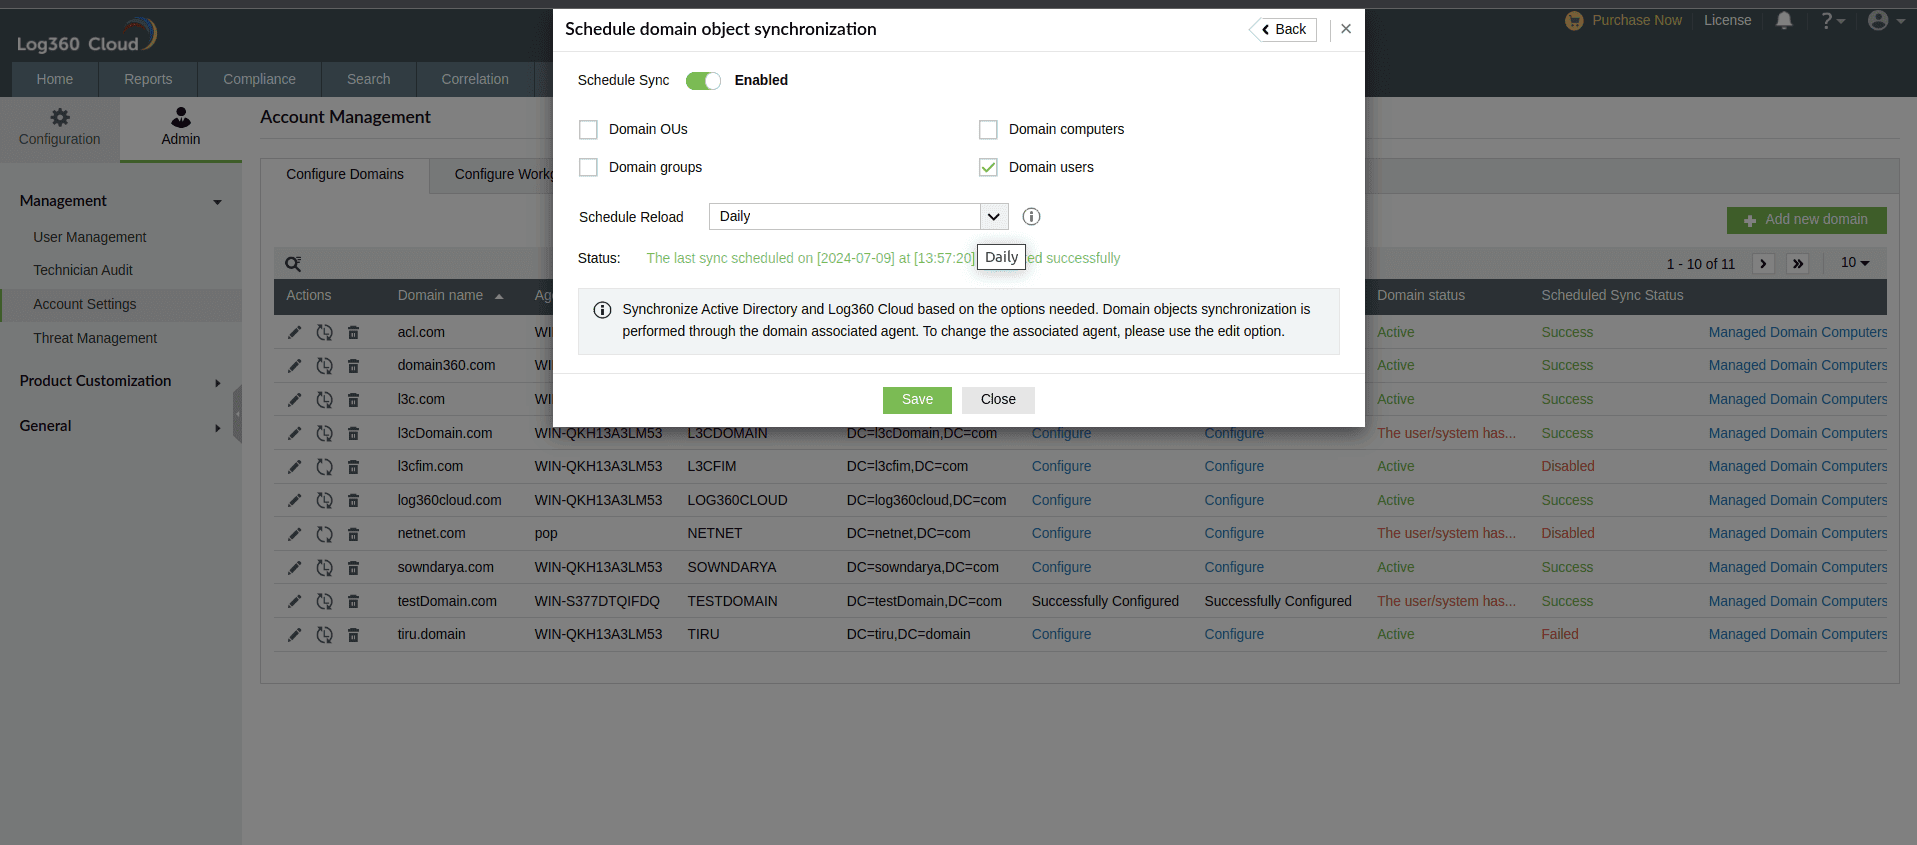This screenshot has height=845, width=1917.
Task: Open the rows per page dropdown
Action: [x=1855, y=263]
